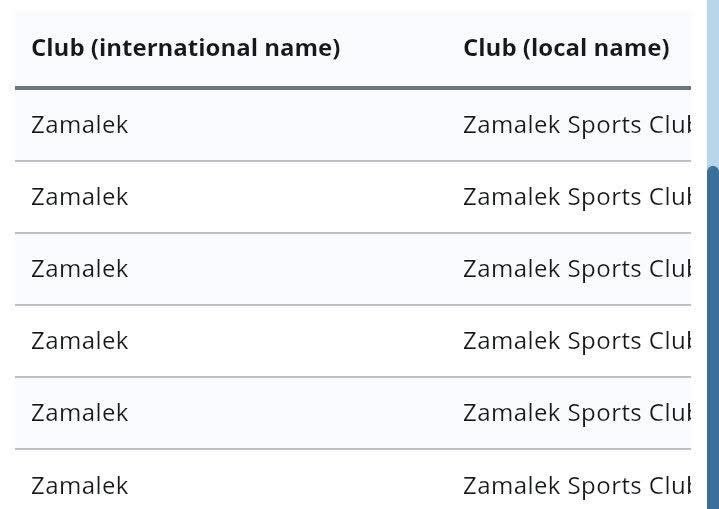
Task: Click '(international name)' text in the header
Action: pyautogui.click(x=215, y=48)
